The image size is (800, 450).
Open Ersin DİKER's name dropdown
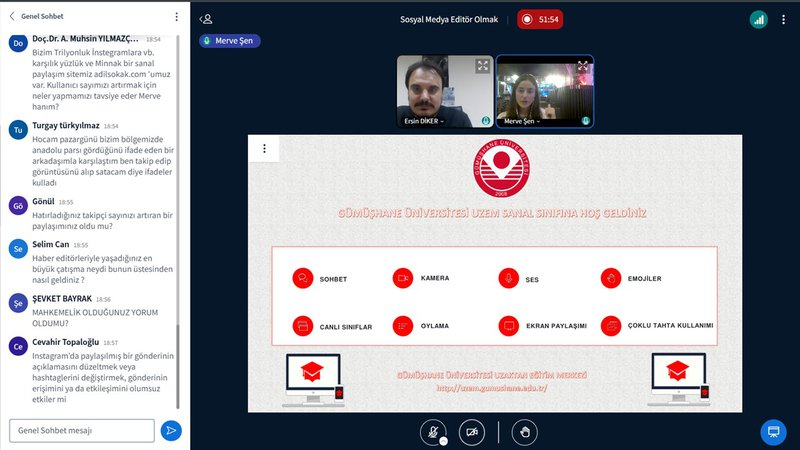[426, 121]
